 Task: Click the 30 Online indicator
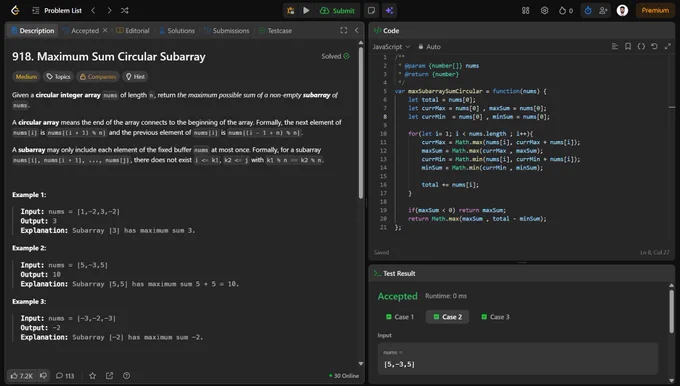(344, 376)
